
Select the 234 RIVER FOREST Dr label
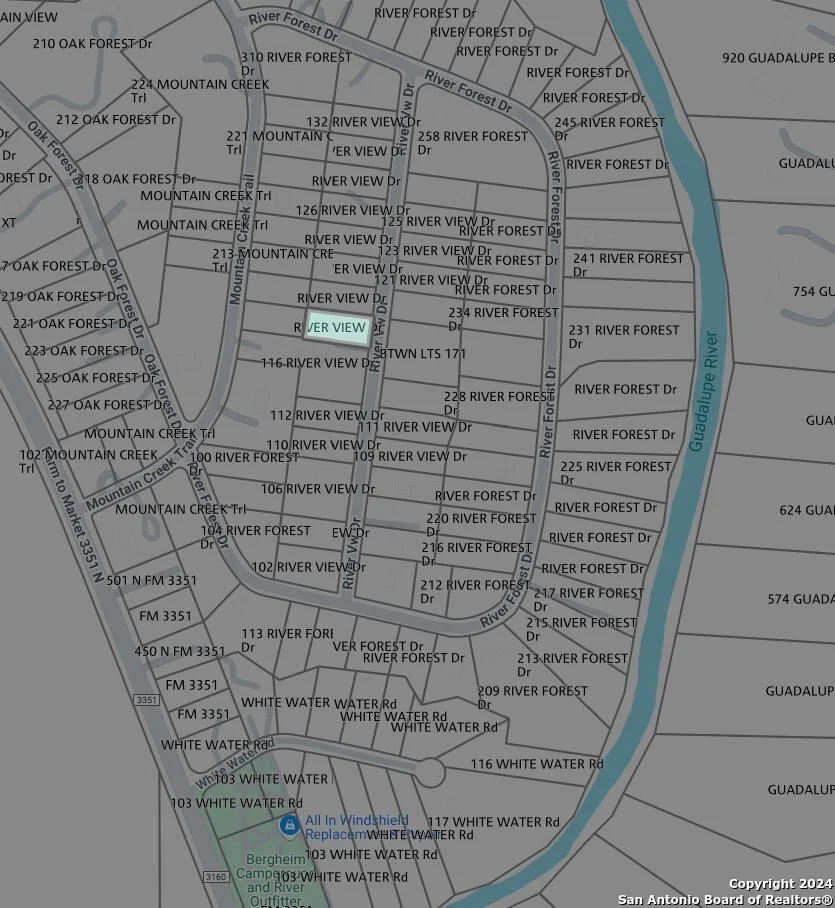[503, 318]
